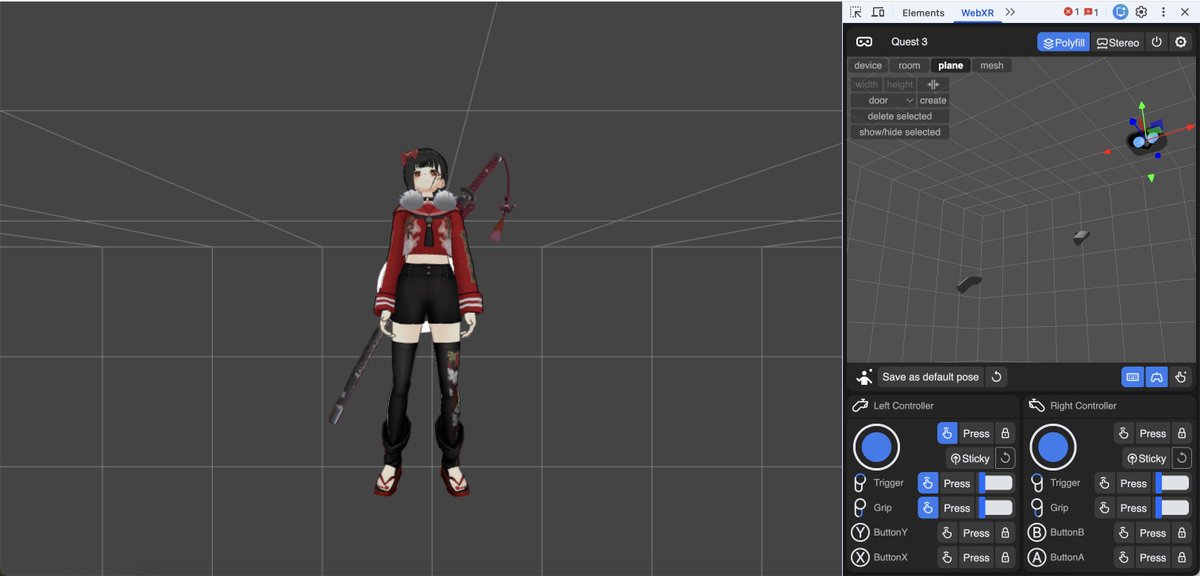This screenshot has width=1200, height=576.
Task: Lock the ButtonY press
Action: (1006, 533)
